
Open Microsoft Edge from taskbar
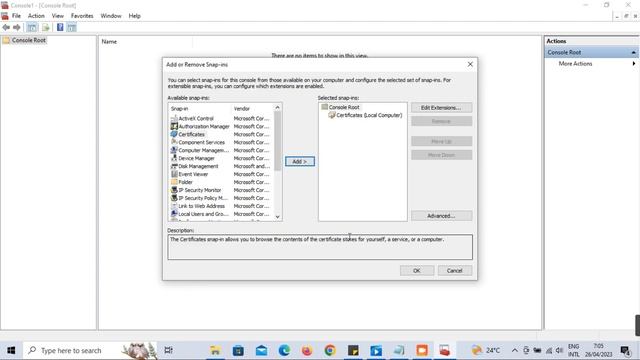(x=284, y=350)
